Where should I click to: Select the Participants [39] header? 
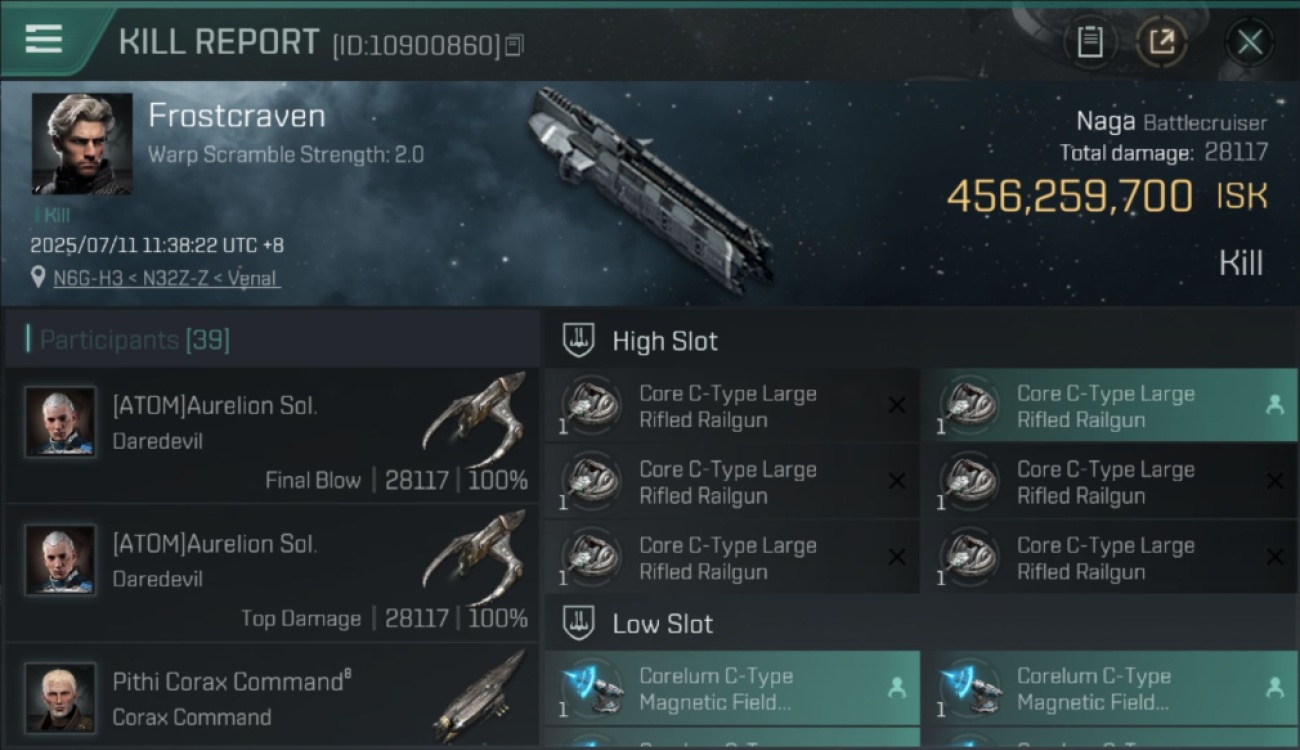pyautogui.click(x=135, y=340)
